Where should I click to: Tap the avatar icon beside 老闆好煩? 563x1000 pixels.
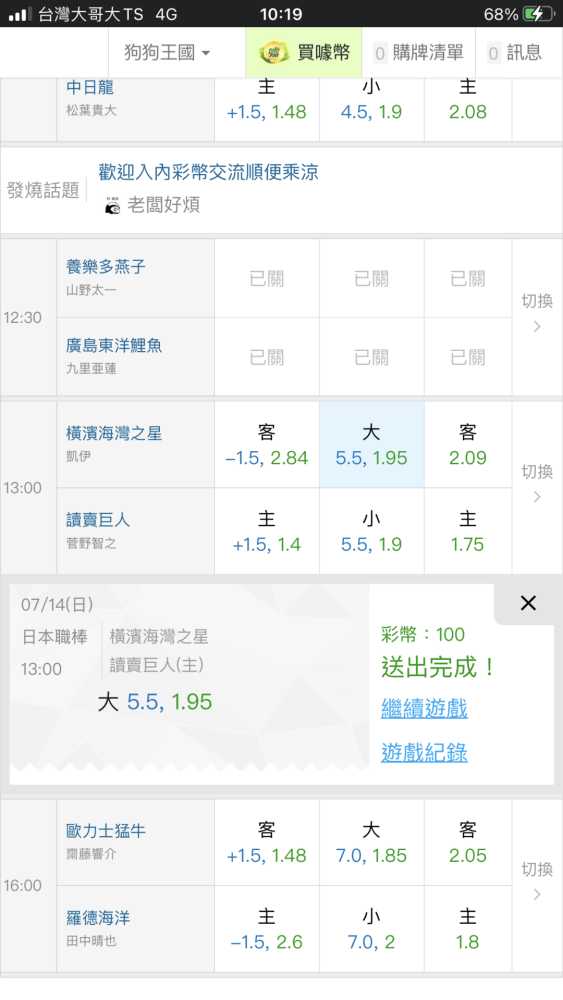(113, 205)
